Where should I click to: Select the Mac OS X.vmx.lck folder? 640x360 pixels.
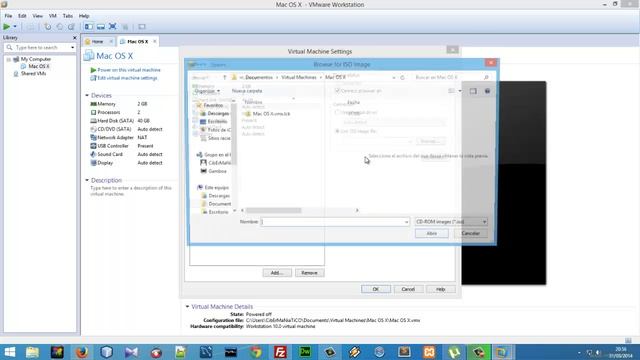[268, 114]
